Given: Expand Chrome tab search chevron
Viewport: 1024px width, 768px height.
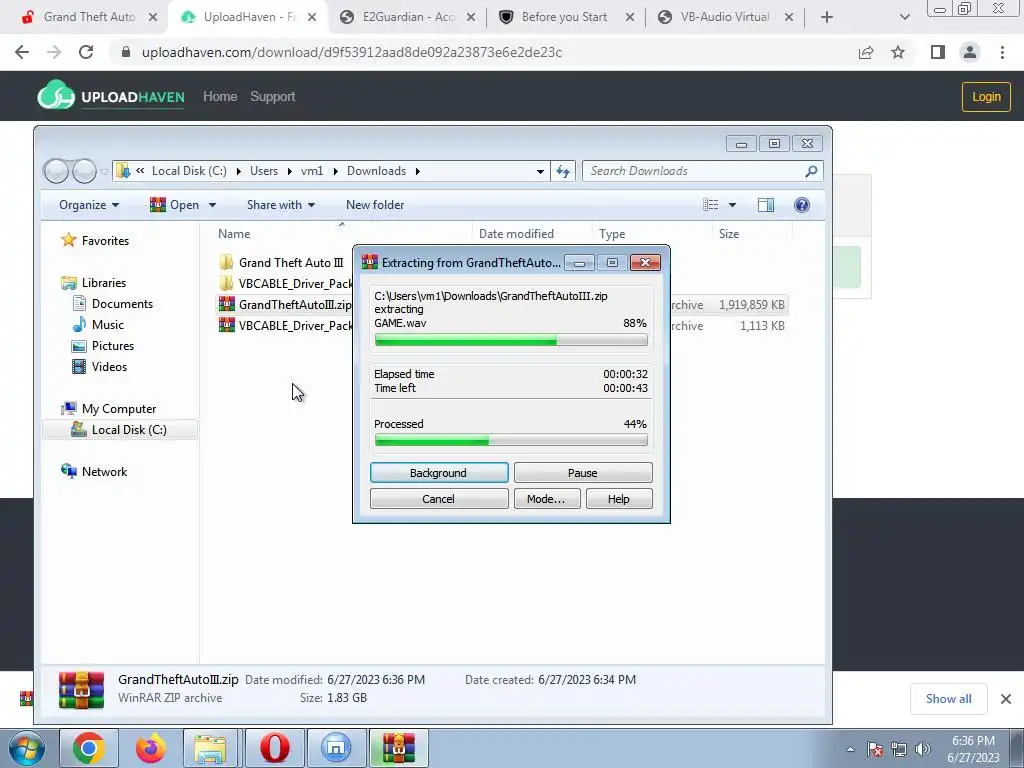Looking at the screenshot, I should (x=904, y=17).
